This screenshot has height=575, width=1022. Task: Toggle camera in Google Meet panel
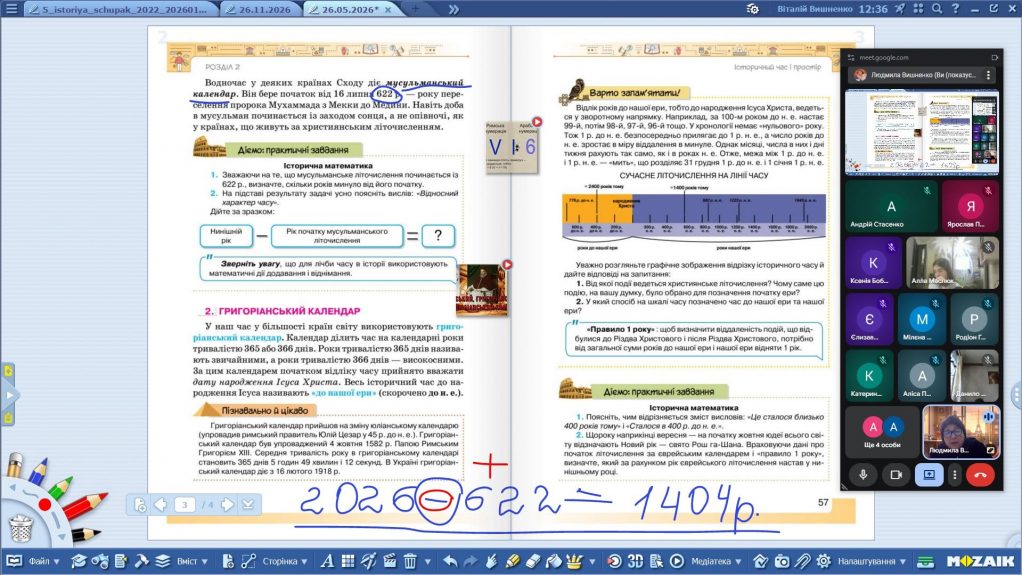tap(896, 475)
